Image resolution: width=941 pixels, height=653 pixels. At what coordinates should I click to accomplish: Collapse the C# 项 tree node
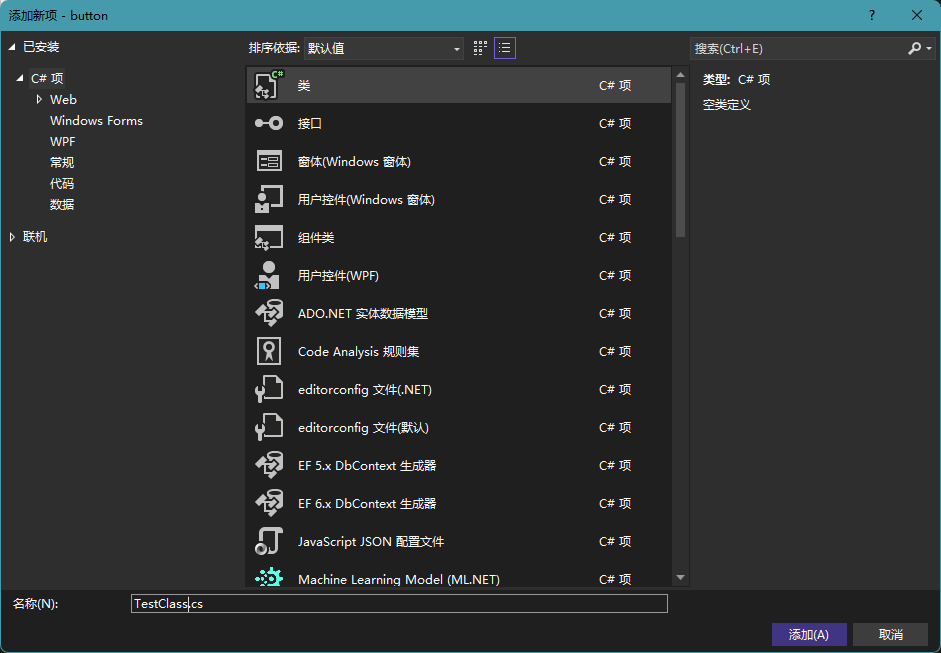[x=20, y=78]
